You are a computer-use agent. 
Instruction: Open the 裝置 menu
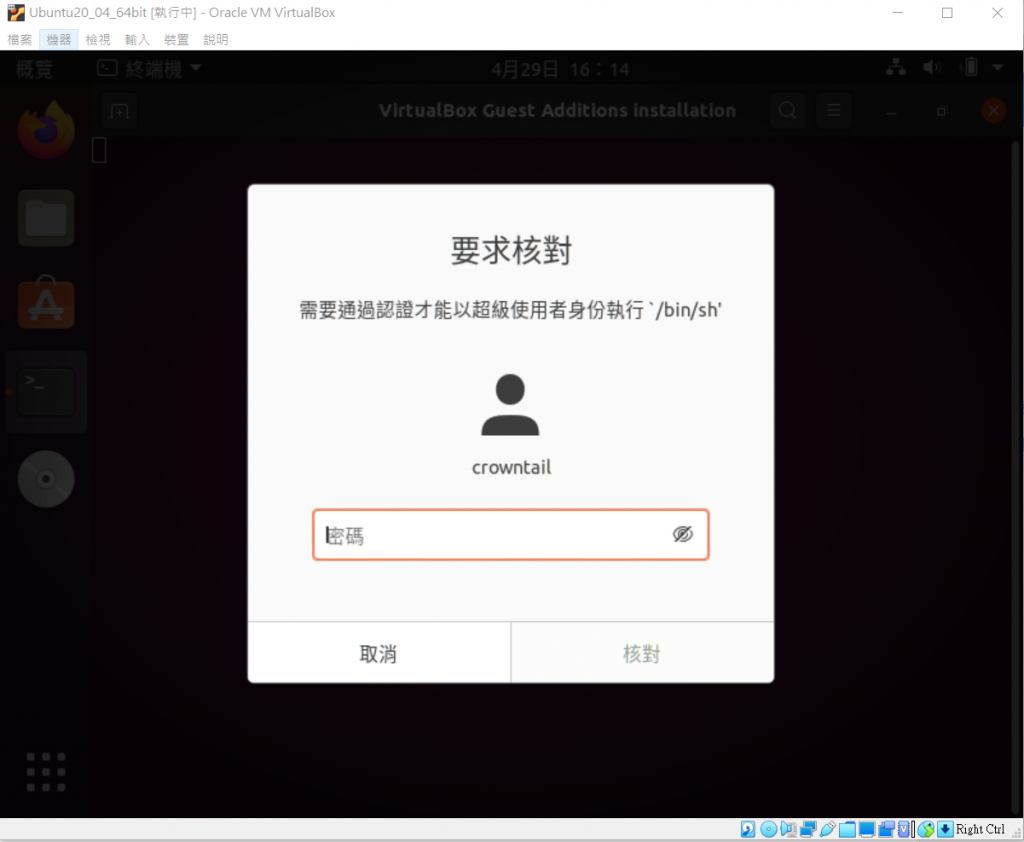click(x=176, y=40)
